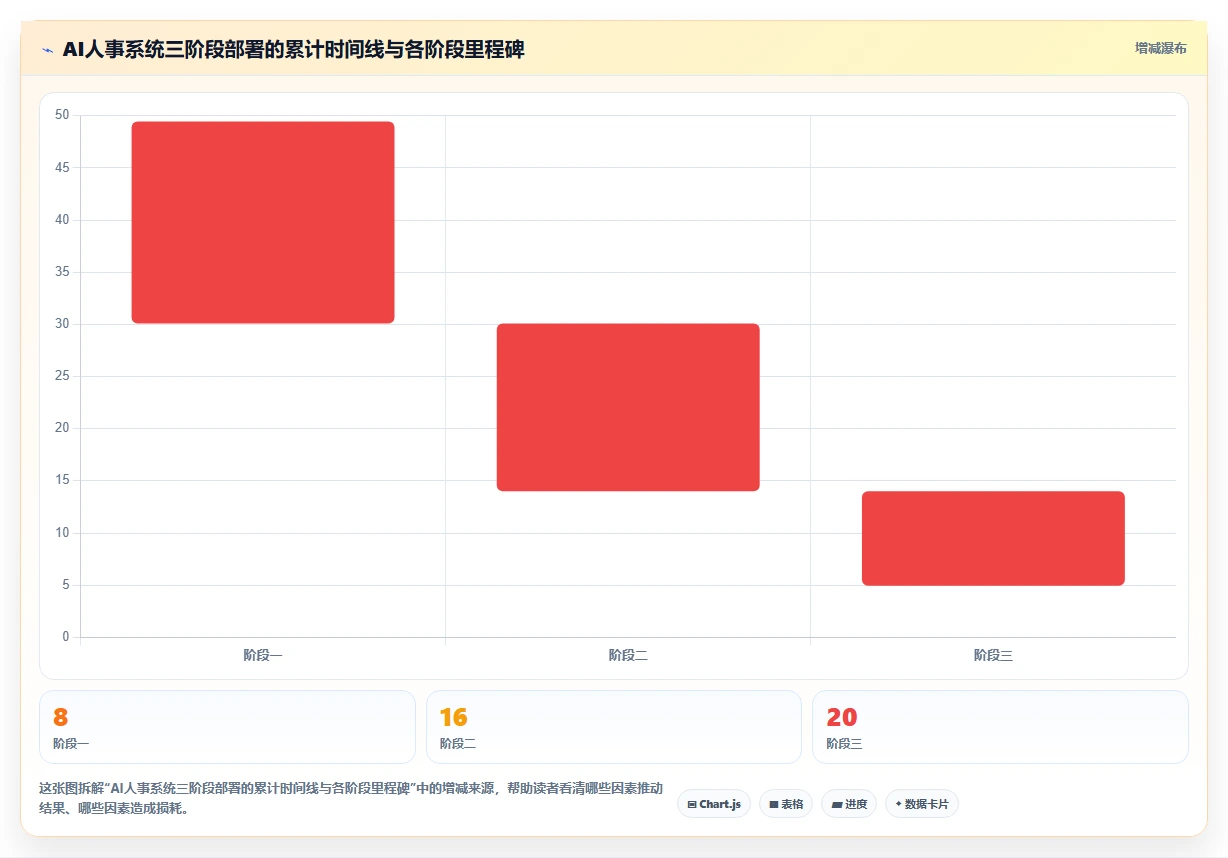The image size is (1228, 858).
Task: Click the 增减瀑布 label in the header
Action: (x=1160, y=48)
